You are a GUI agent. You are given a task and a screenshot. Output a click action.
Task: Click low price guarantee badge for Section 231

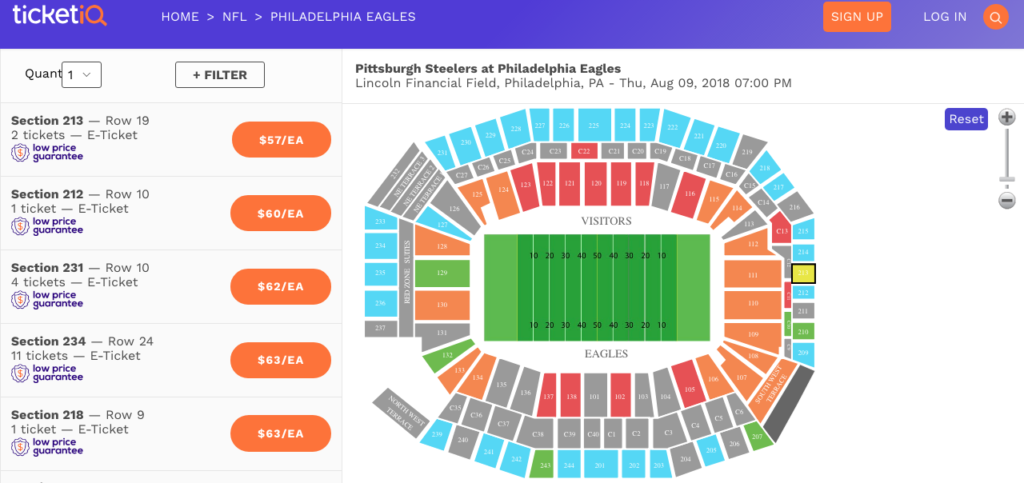[x=47, y=299]
